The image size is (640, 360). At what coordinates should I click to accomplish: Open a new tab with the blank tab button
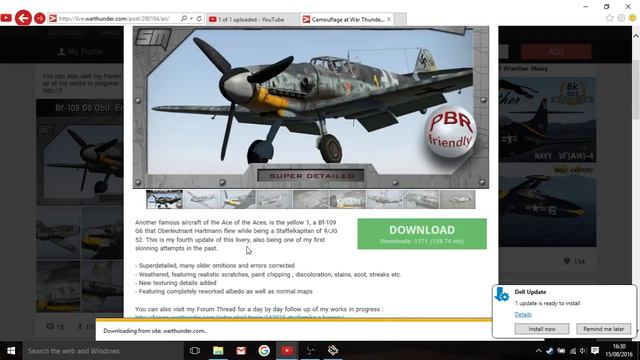point(400,19)
